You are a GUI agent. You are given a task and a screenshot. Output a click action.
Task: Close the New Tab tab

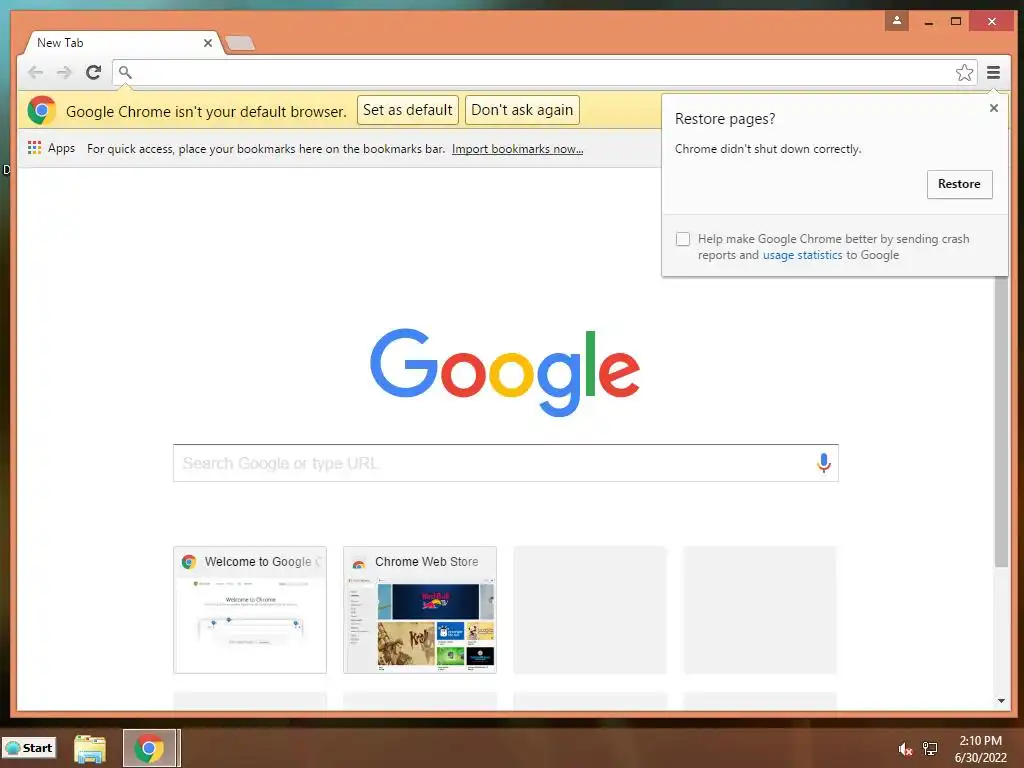coord(208,43)
